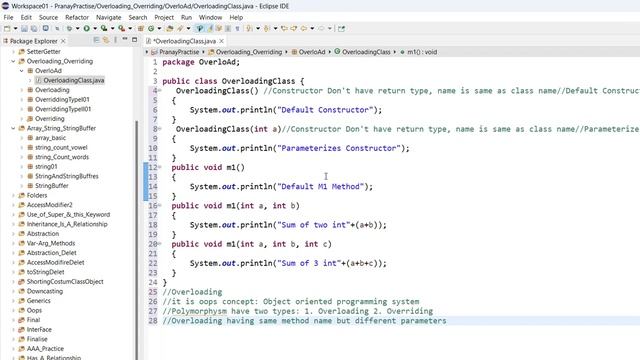Click the Coverage launch icon

104,29
